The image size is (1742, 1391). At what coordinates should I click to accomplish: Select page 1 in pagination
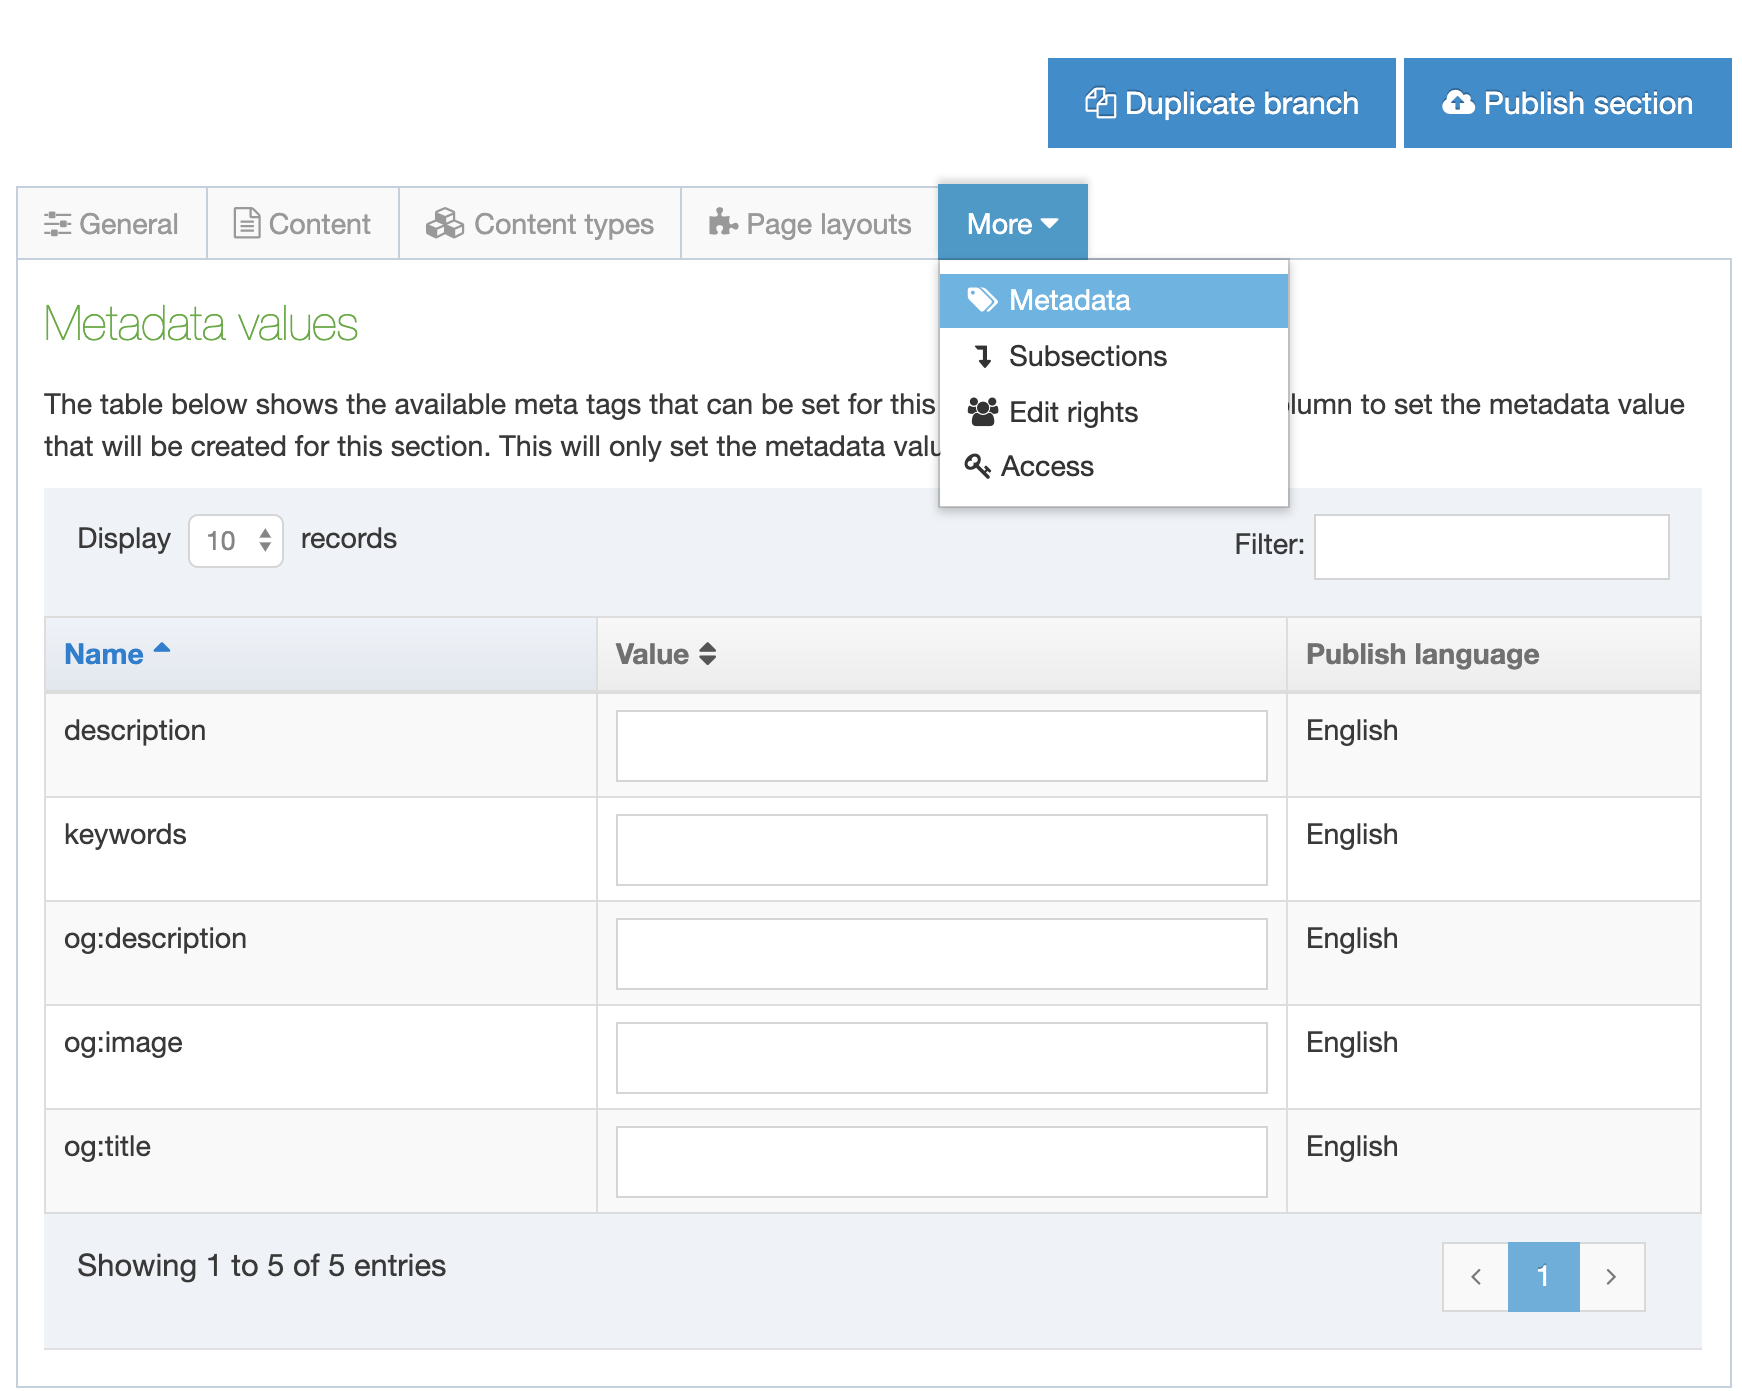1543,1276
